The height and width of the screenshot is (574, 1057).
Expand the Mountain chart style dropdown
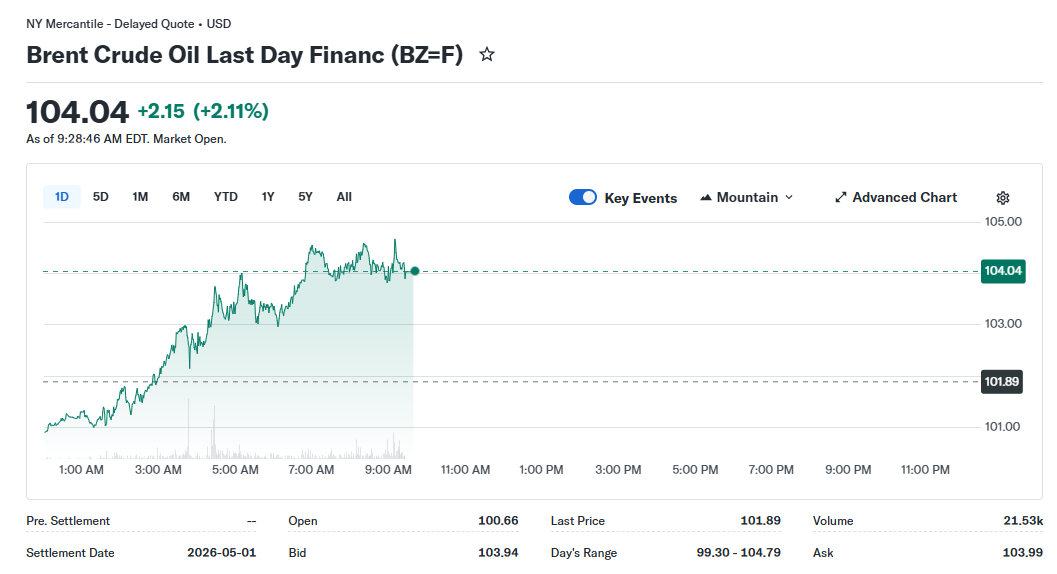pyautogui.click(x=788, y=198)
